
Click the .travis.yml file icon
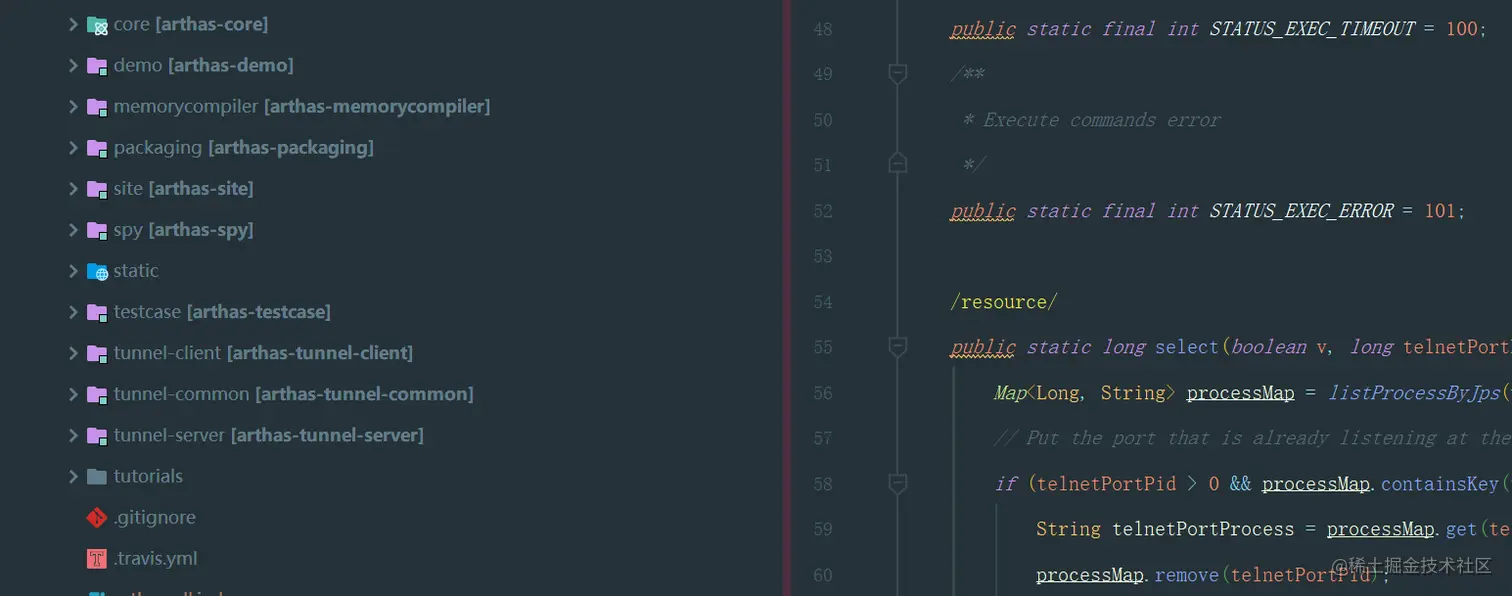[97, 559]
